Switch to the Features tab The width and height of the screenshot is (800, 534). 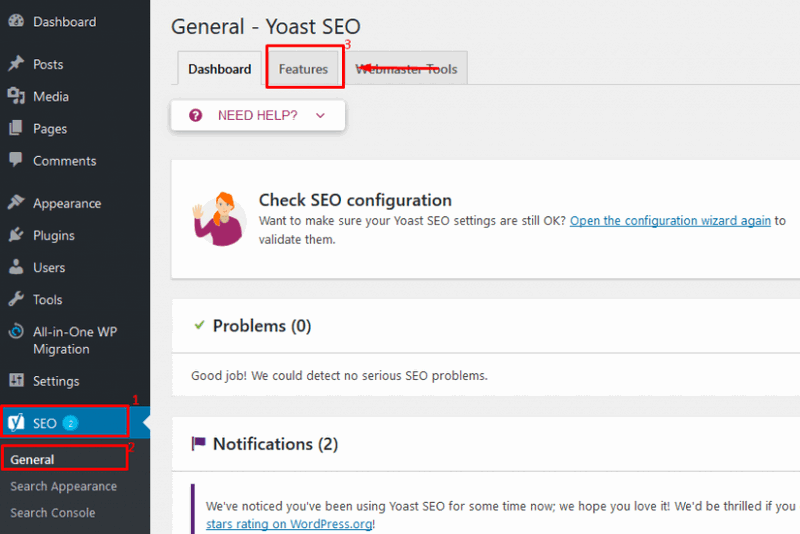(x=303, y=69)
